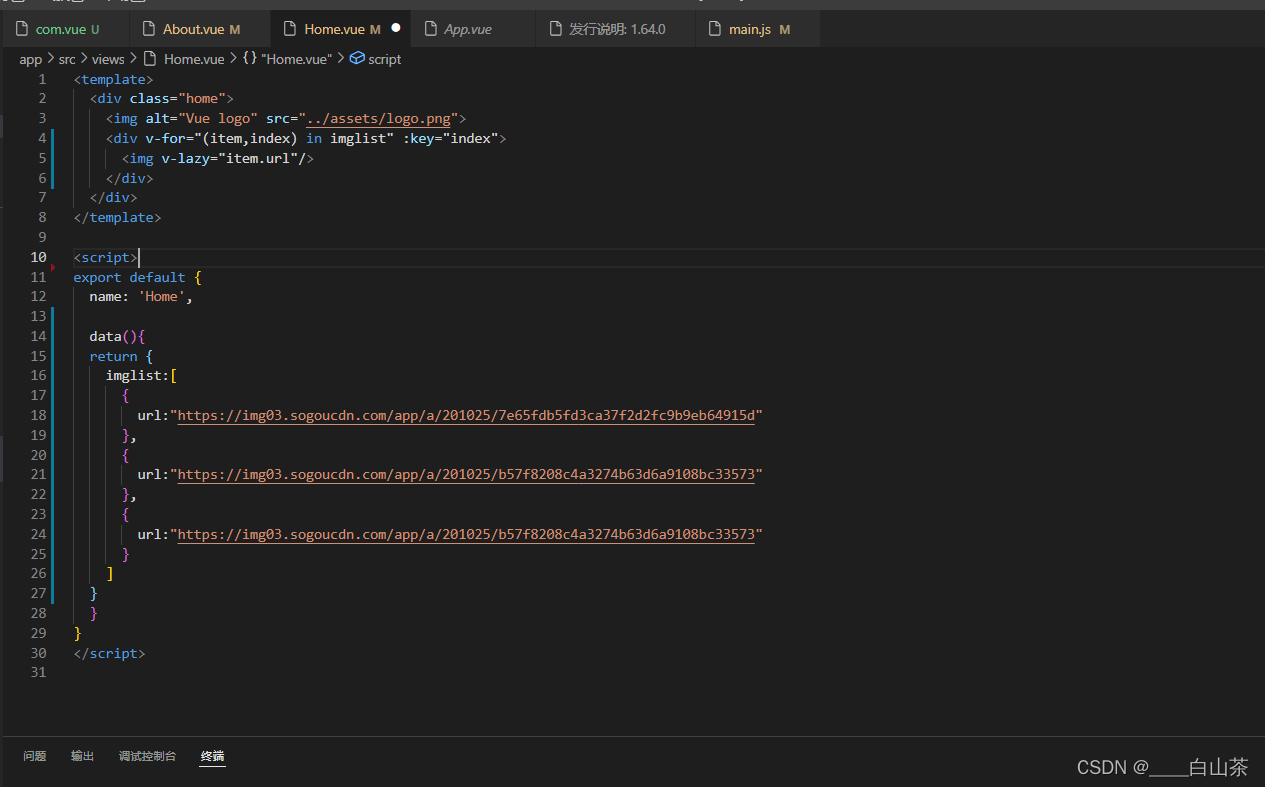Open the sogoucdn URL on line 18
Viewport: 1265px width, 787px height.
pyautogui.click(x=466, y=415)
